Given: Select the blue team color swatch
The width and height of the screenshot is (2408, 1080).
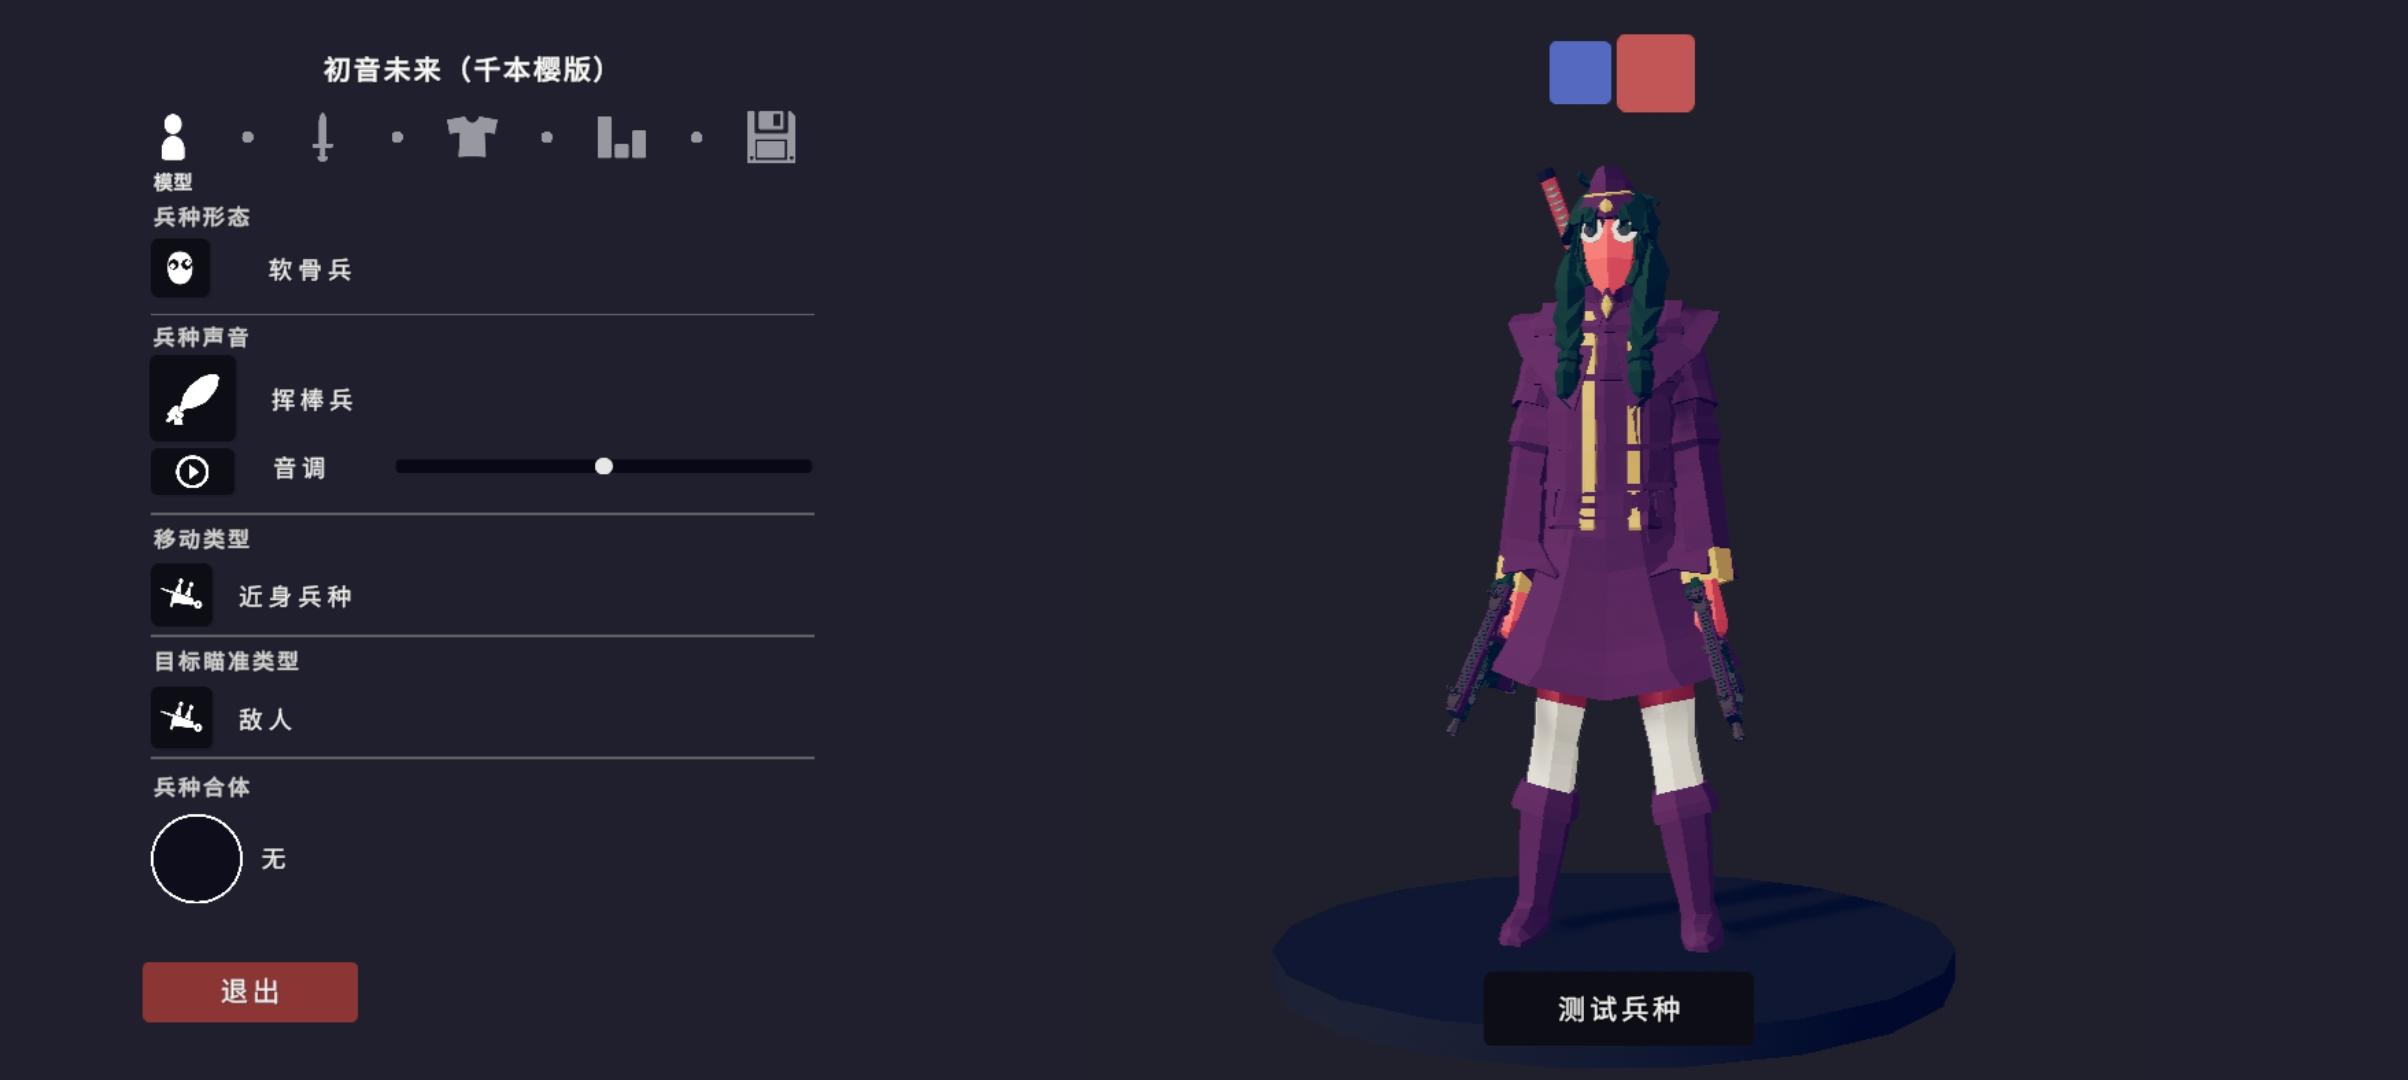Looking at the screenshot, I should click(1580, 72).
